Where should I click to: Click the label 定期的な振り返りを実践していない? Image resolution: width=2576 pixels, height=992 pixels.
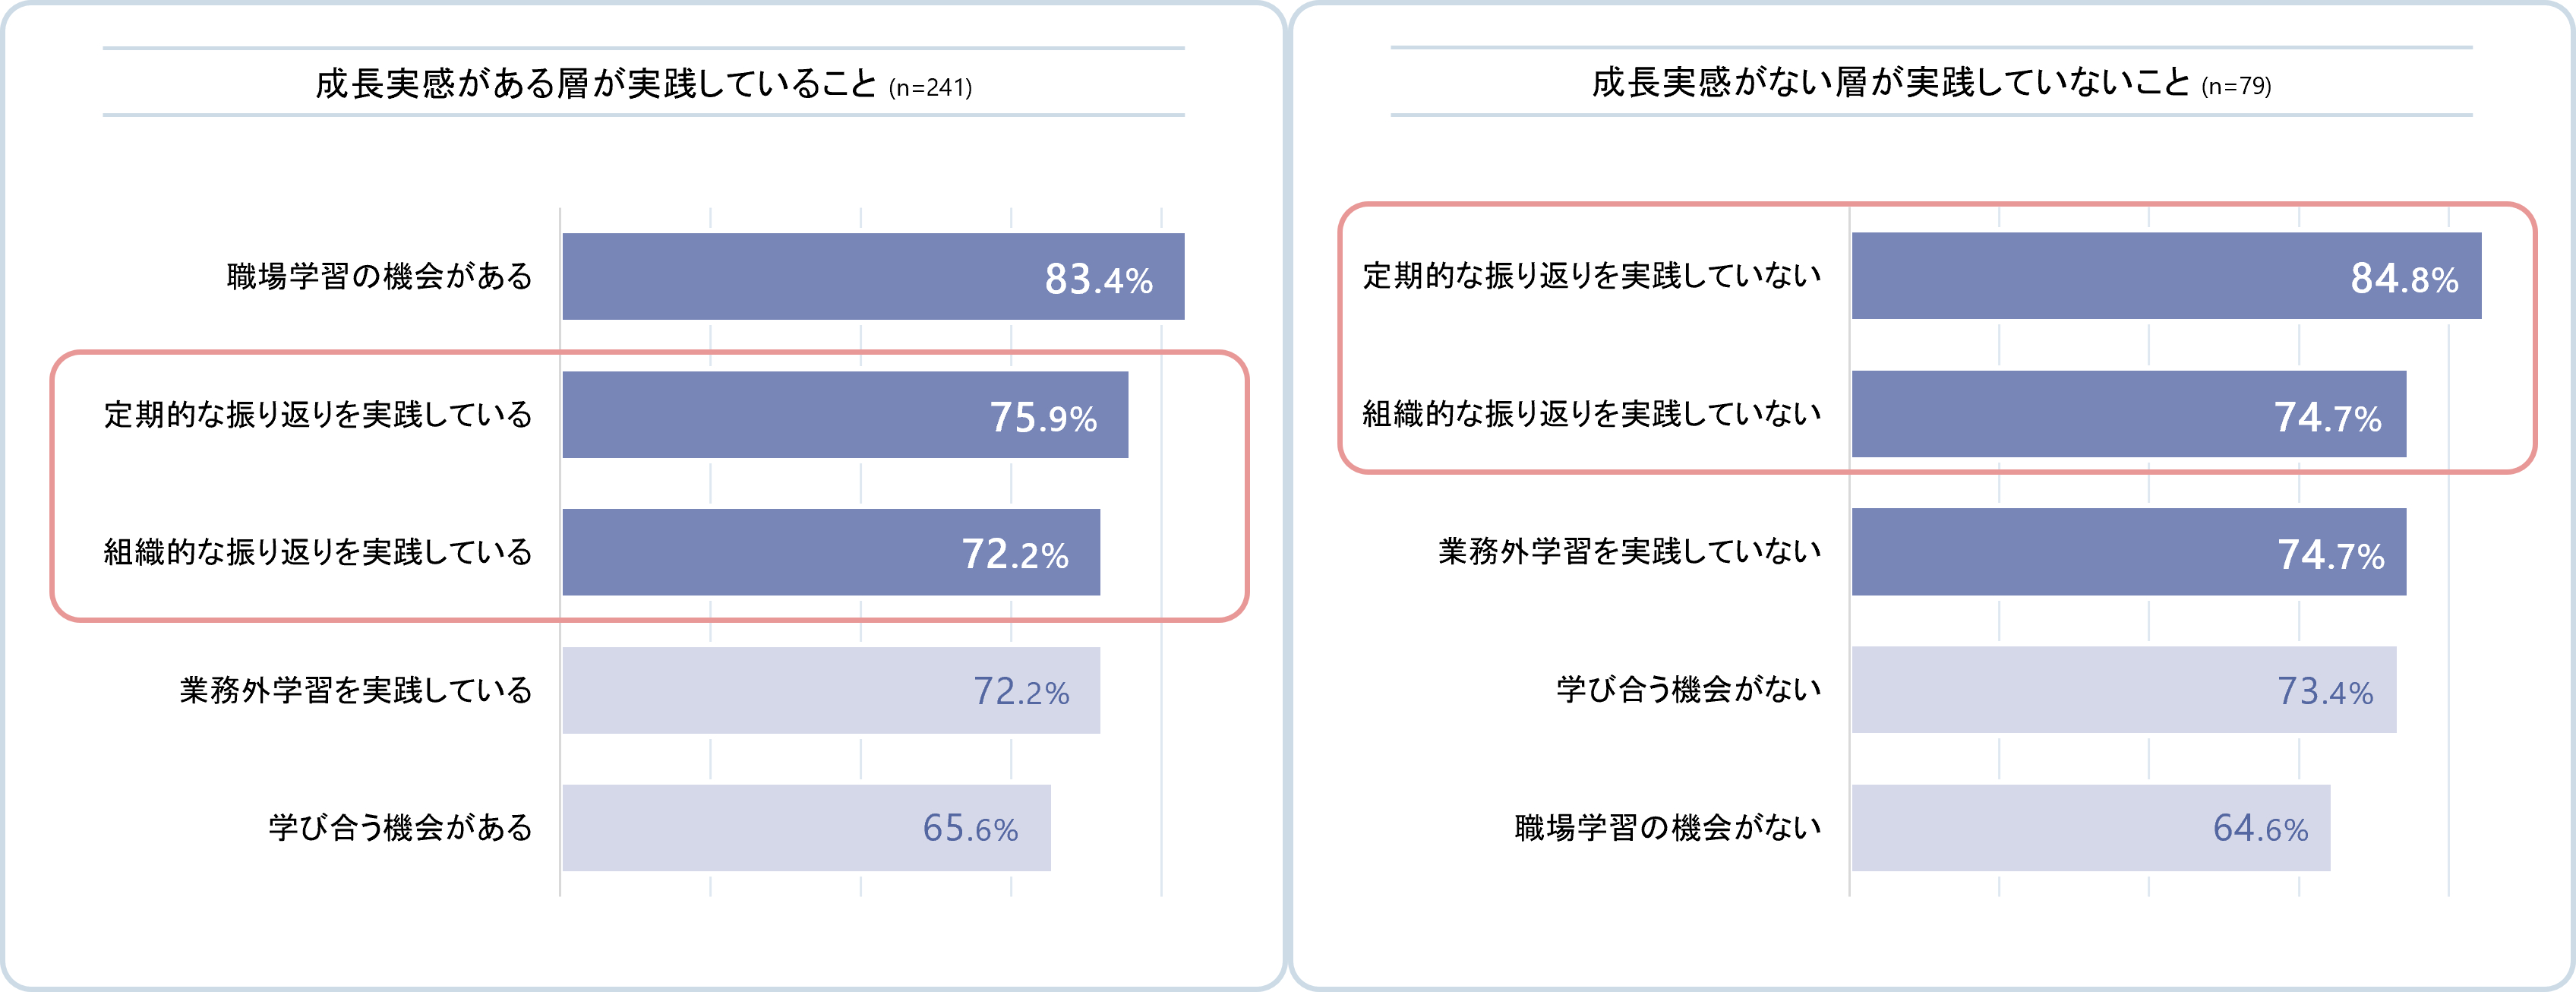pos(1592,276)
